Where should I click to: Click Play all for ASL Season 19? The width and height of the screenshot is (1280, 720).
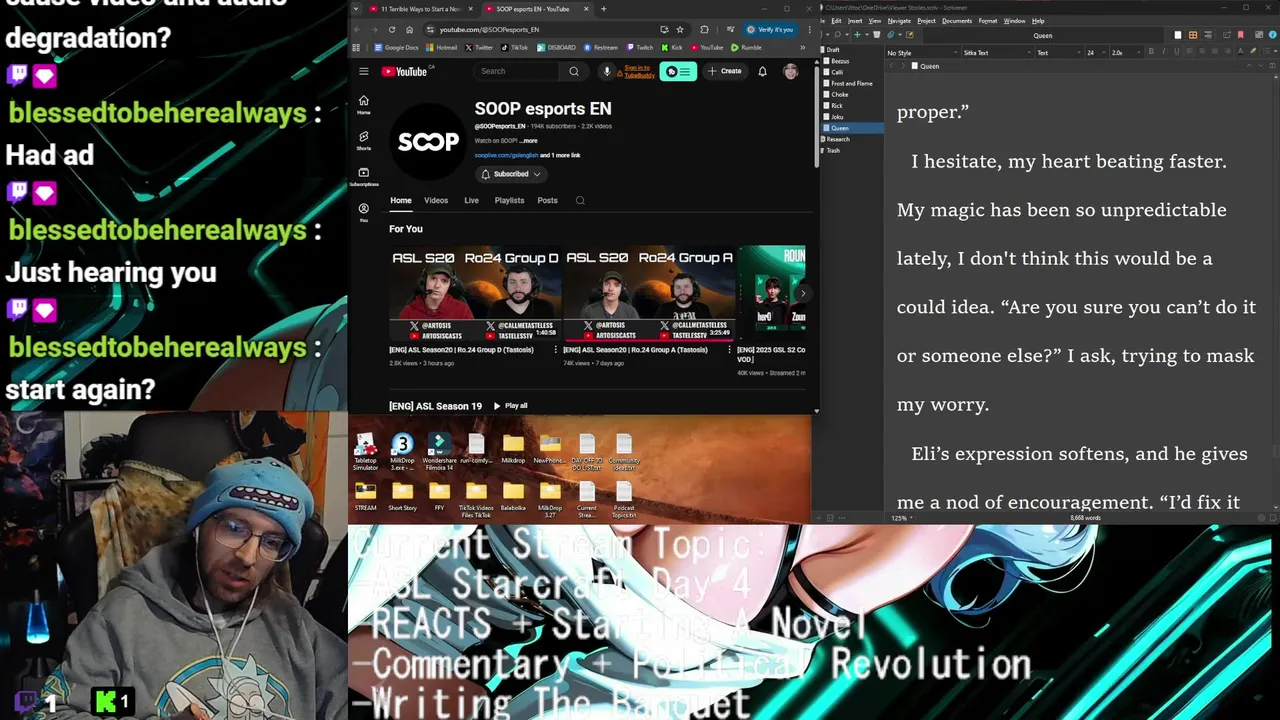pos(510,406)
